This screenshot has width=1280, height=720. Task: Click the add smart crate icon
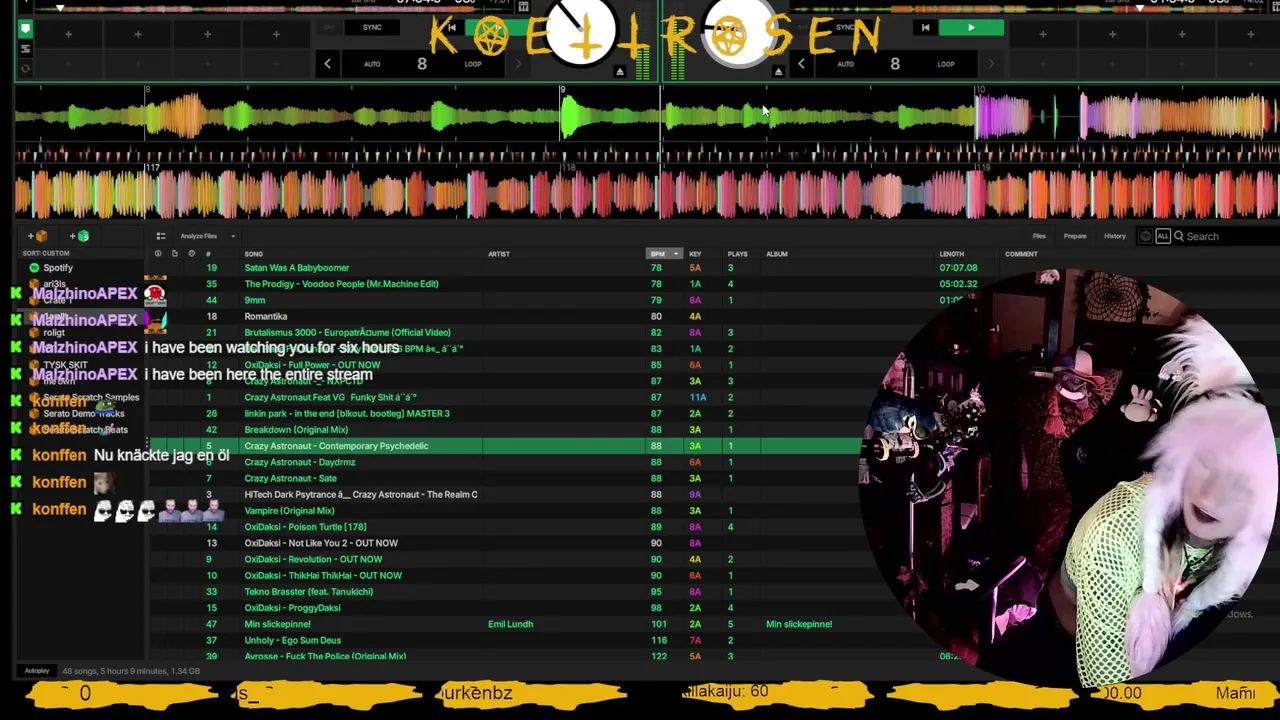80,236
